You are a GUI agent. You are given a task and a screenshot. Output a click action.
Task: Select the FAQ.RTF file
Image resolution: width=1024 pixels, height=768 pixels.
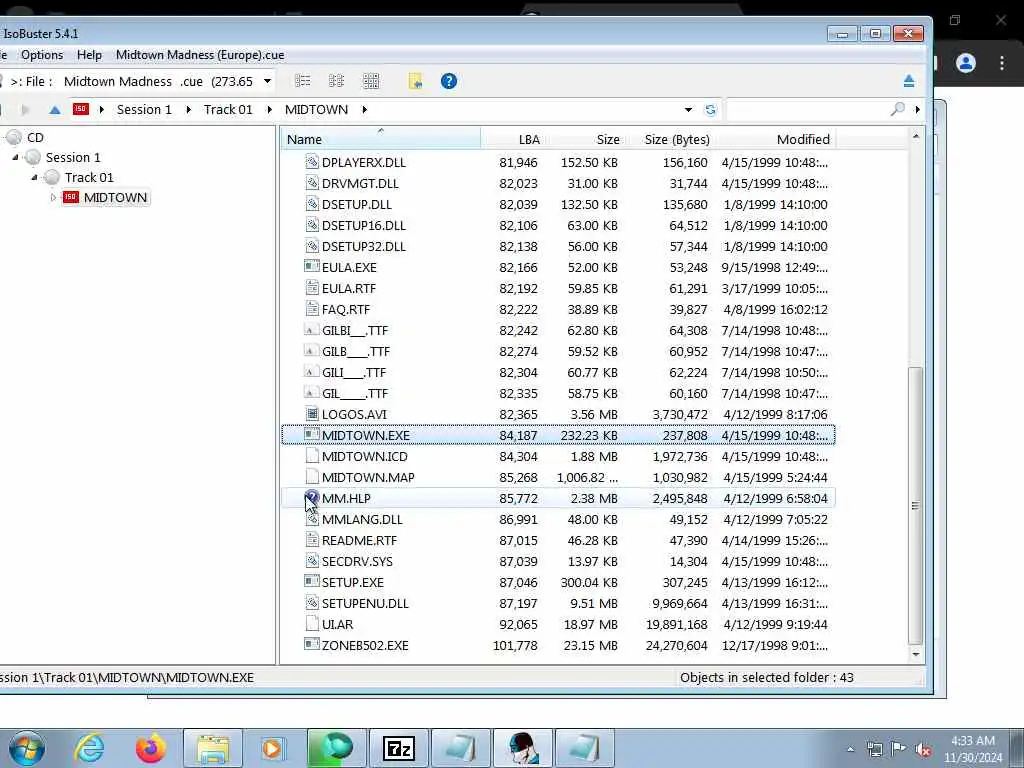click(346, 310)
